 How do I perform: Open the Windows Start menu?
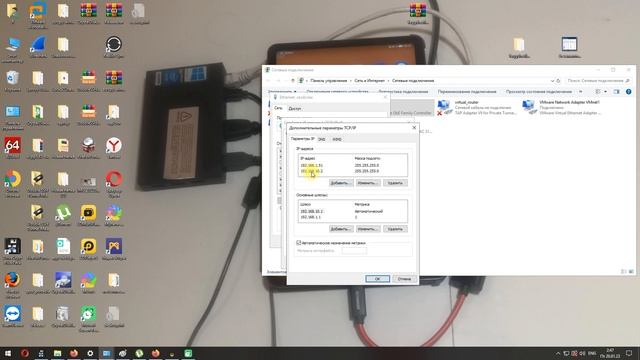(8, 353)
